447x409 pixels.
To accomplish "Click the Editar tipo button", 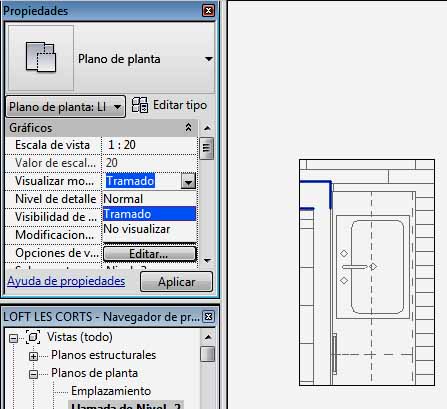I will 169,105.
